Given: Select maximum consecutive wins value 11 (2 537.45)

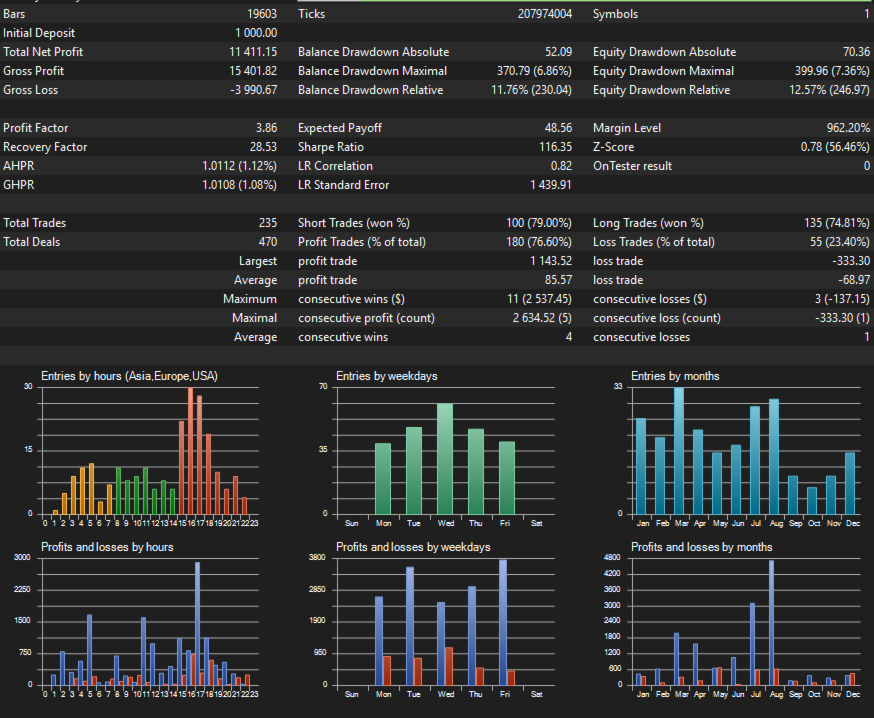Looking at the screenshot, I should pos(540,298).
